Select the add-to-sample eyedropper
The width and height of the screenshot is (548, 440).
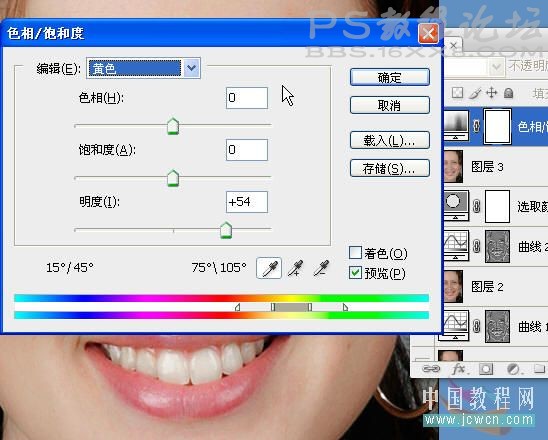point(296,268)
